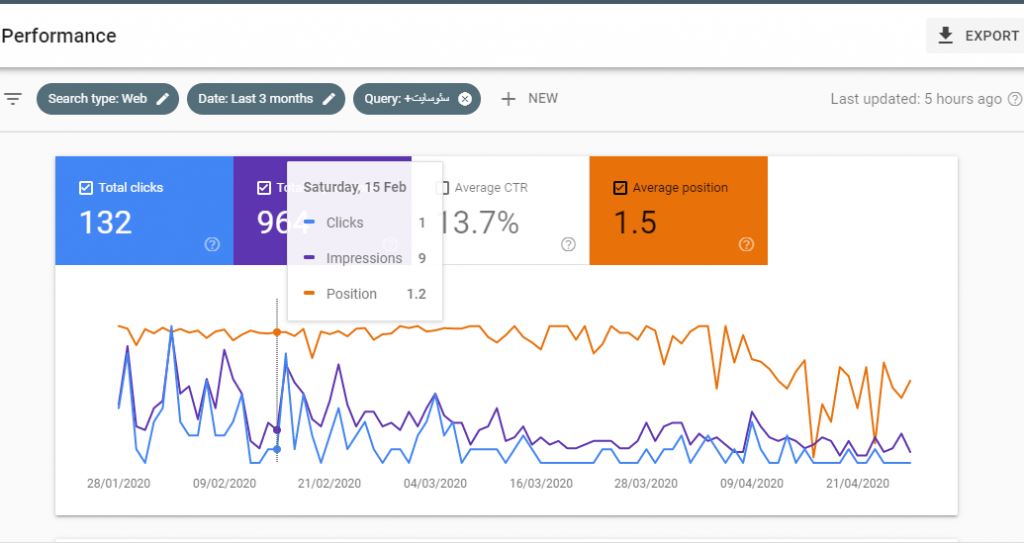Image resolution: width=1024 pixels, height=543 pixels.
Task: Open help icon beside Last updated
Action: pyautogui.click(x=1015, y=99)
